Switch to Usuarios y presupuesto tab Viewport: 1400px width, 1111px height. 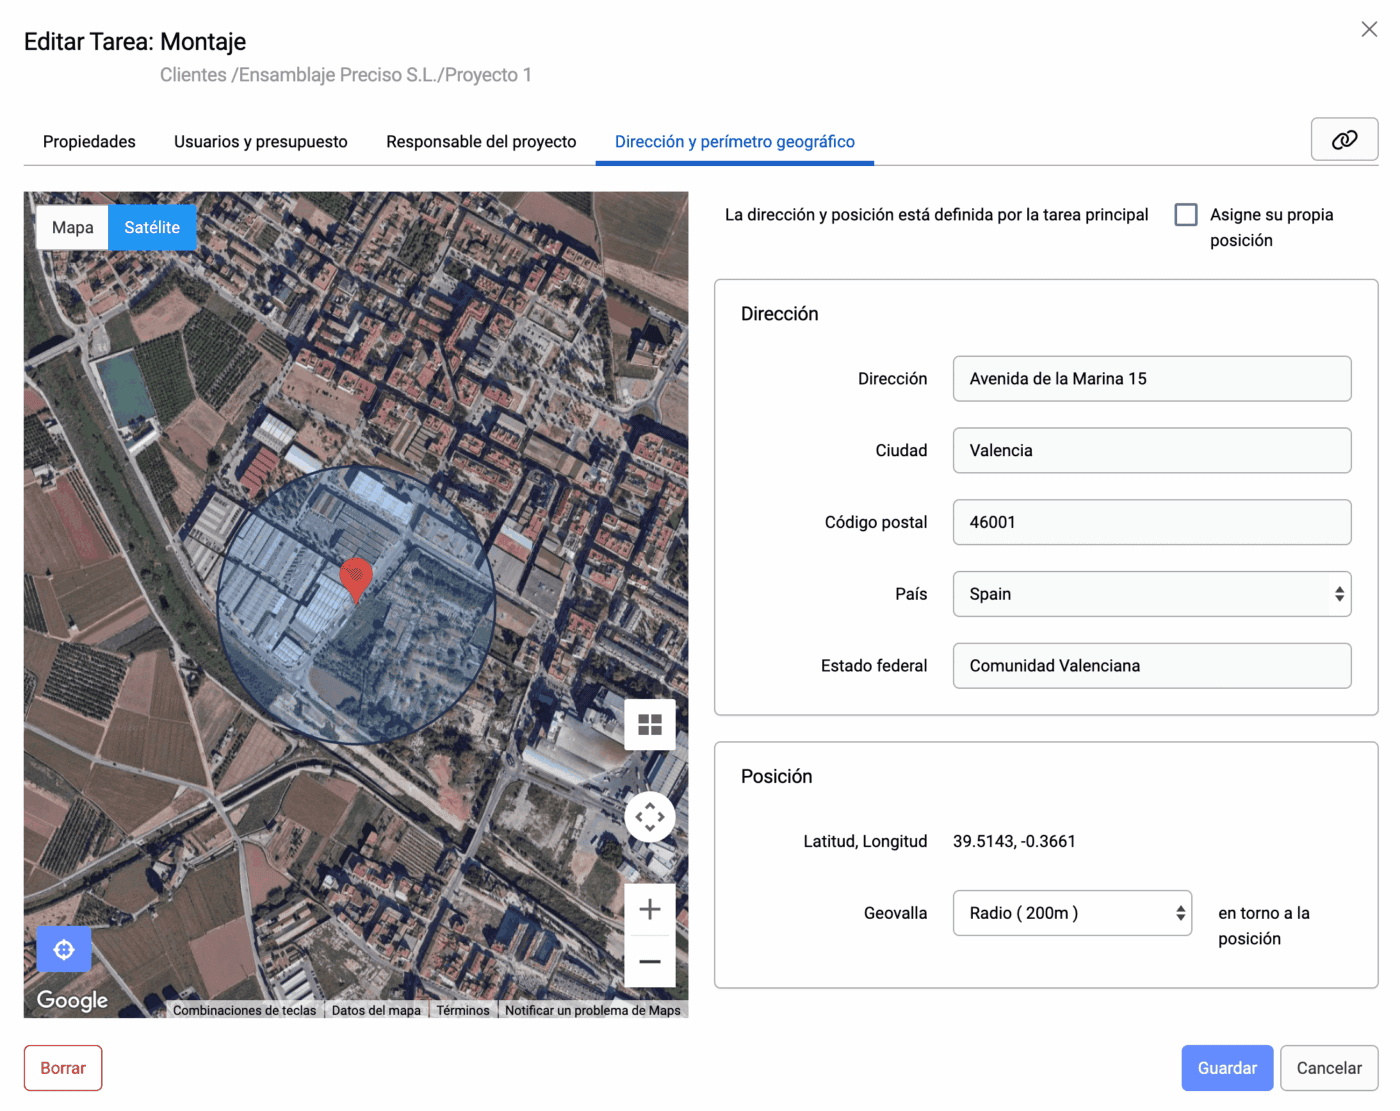coord(261,142)
